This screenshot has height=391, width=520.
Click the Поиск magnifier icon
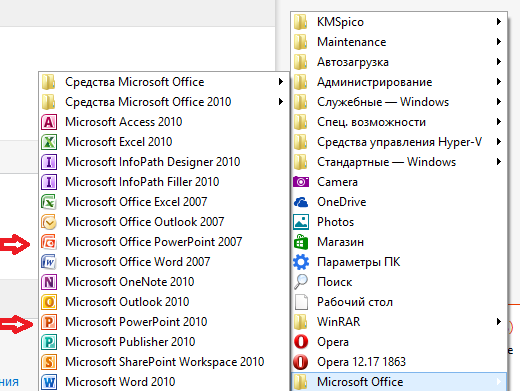coord(301,282)
